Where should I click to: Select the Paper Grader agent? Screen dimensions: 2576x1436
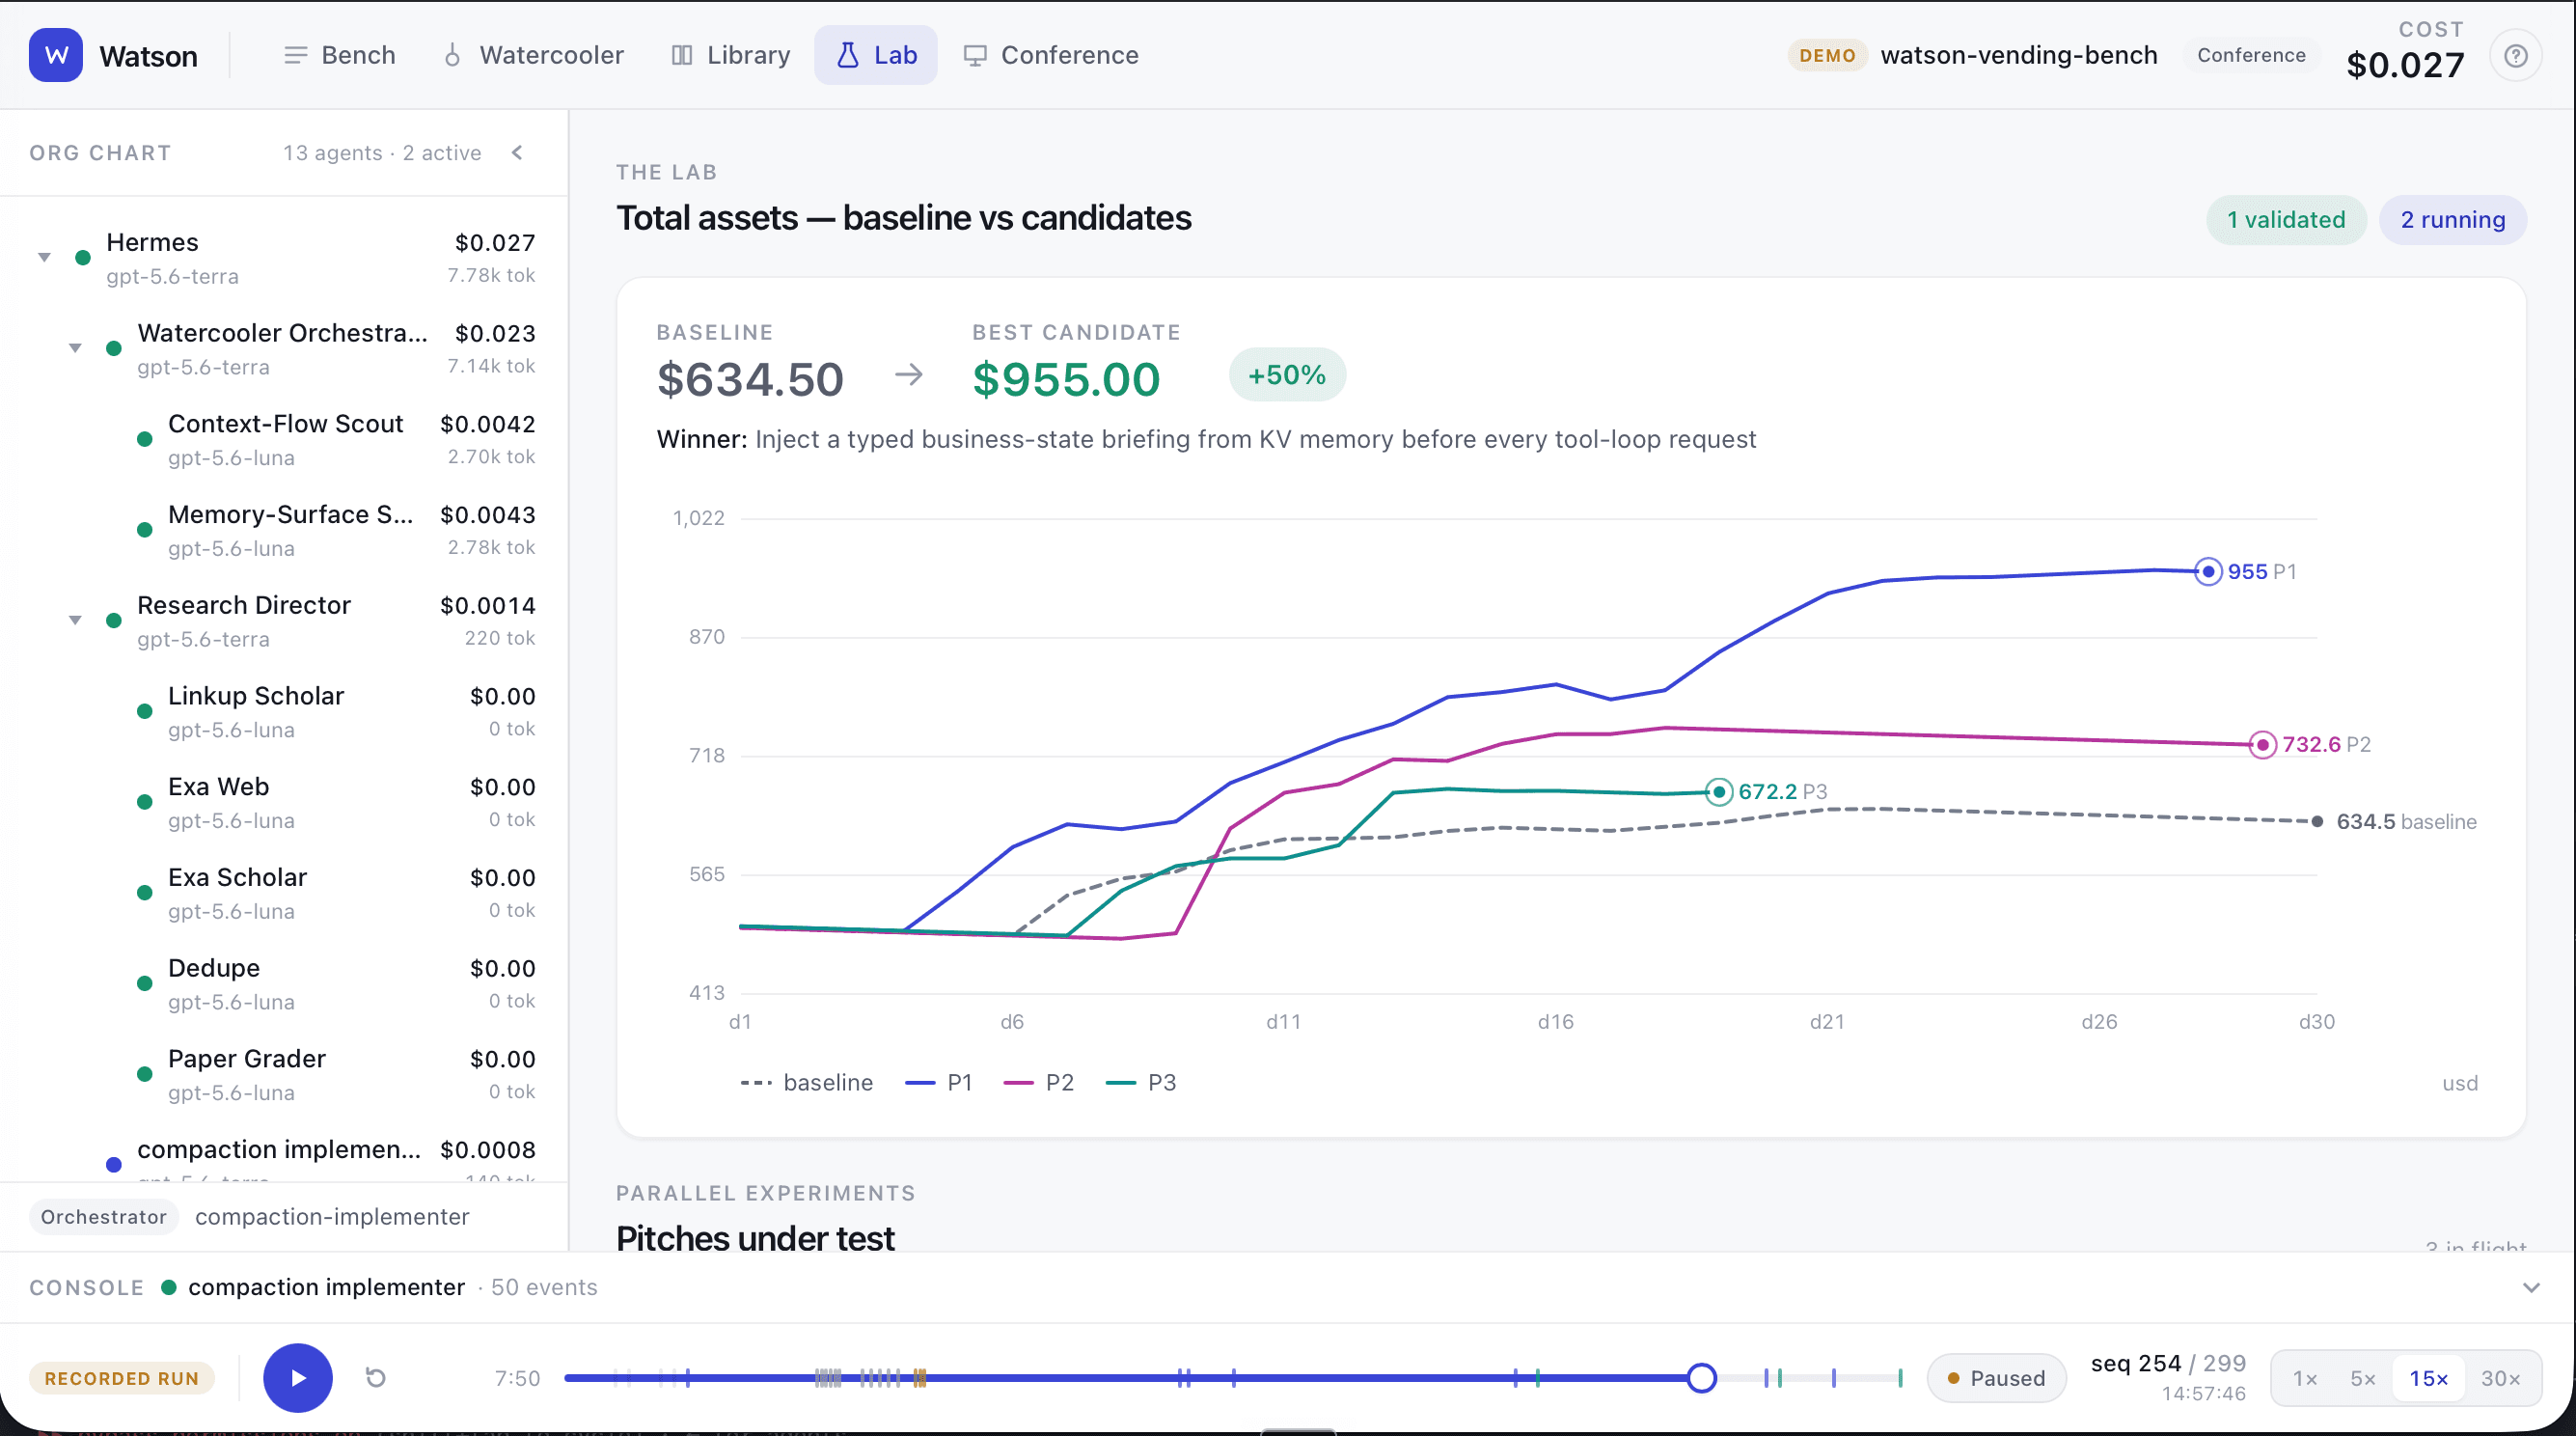[285, 1074]
